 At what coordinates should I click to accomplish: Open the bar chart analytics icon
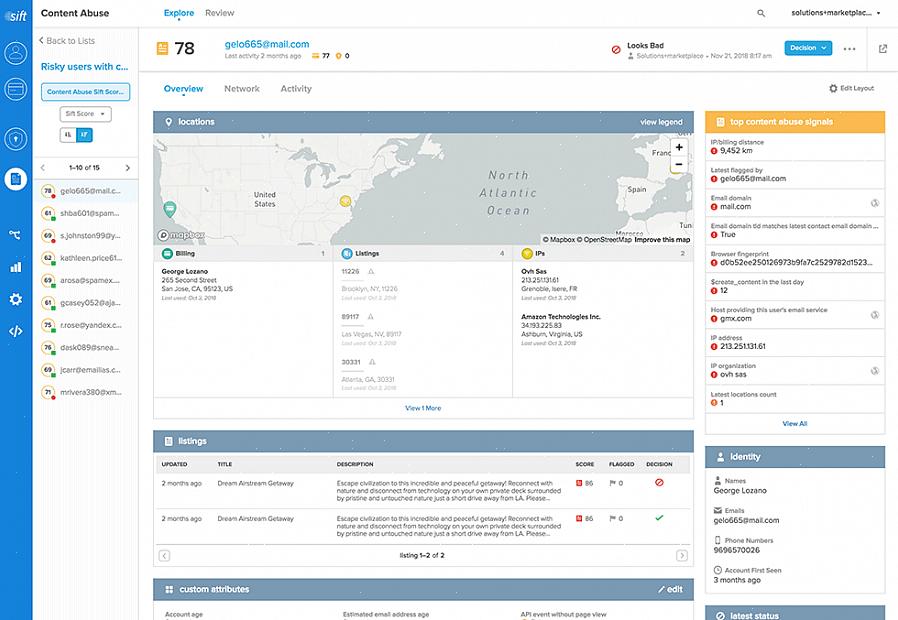(x=15, y=267)
